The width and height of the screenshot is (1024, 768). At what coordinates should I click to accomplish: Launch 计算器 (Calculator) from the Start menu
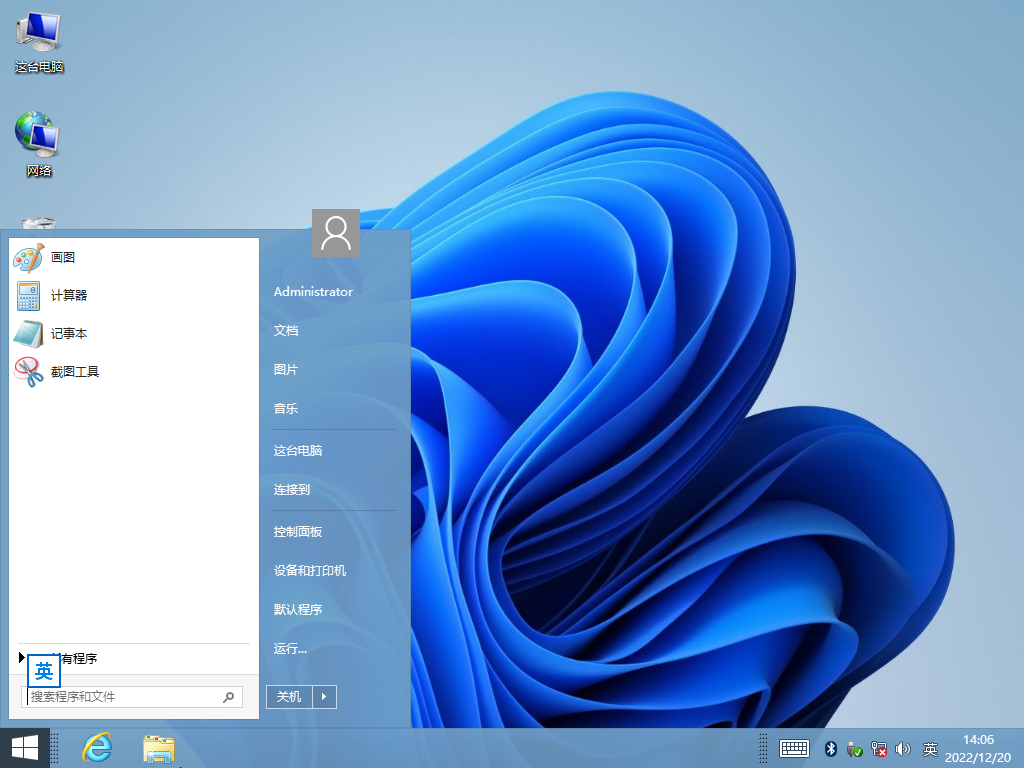tap(68, 296)
